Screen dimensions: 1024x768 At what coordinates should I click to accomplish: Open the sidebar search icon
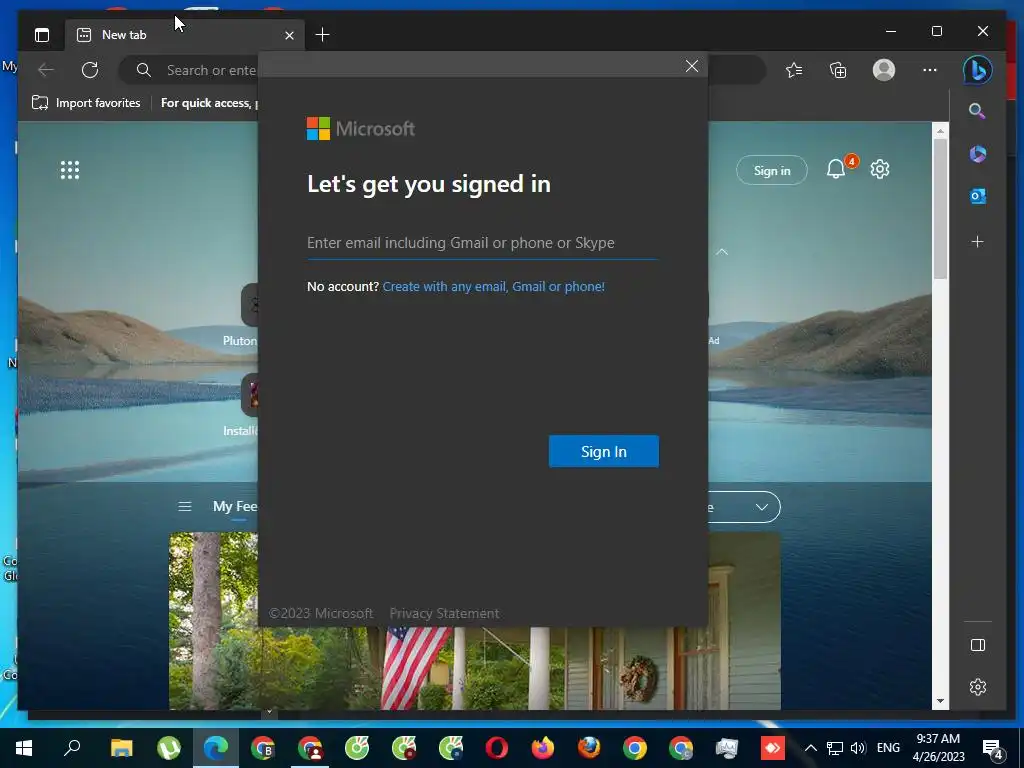pyautogui.click(x=977, y=111)
